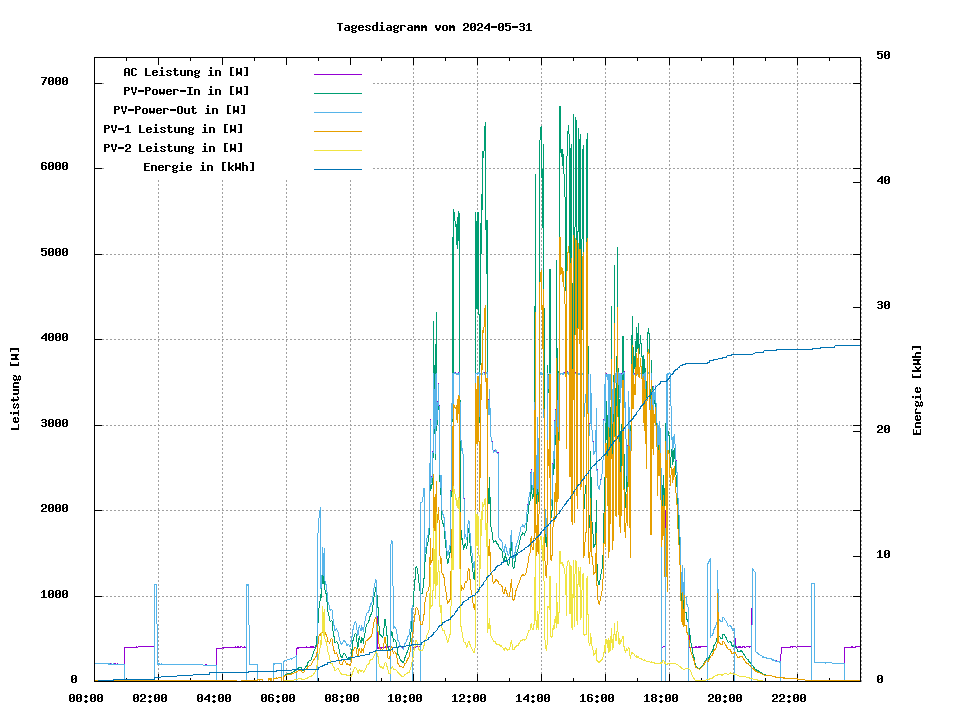Select the AC Leistung legend label
The width and height of the screenshot is (960, 720).
pyautogui.click(x=186, y=72)
